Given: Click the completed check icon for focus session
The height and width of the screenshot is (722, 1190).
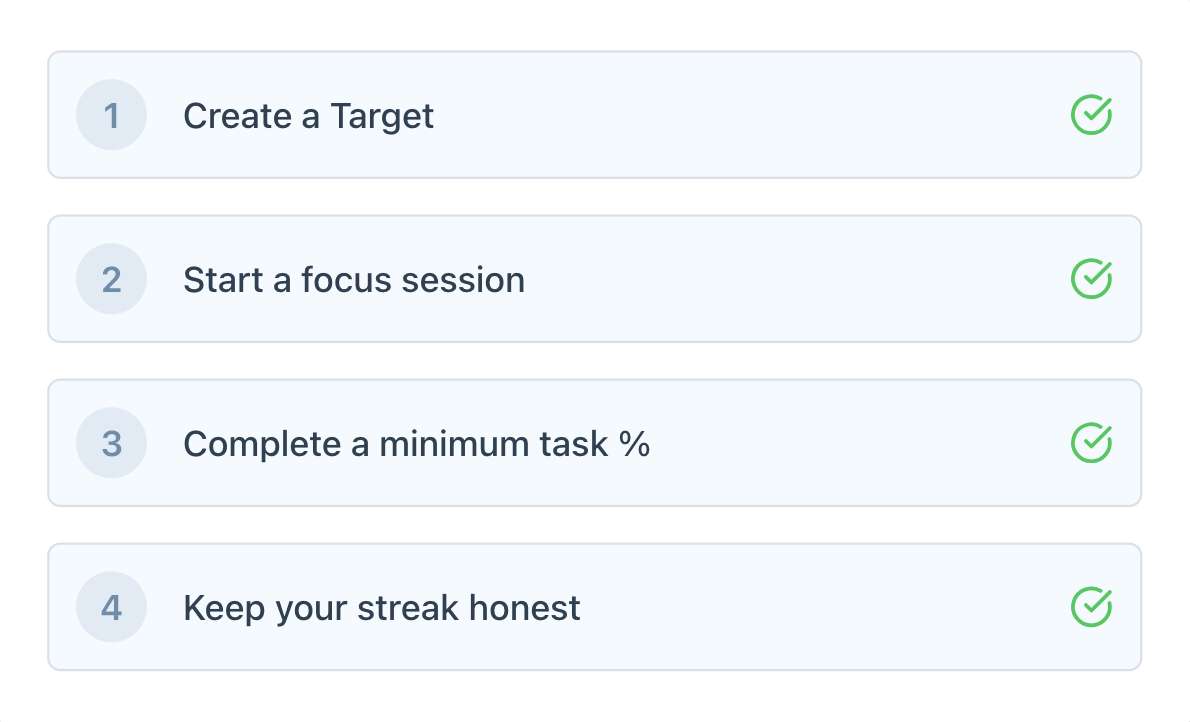Looking at the screenshot, I should coord(1091,279).
